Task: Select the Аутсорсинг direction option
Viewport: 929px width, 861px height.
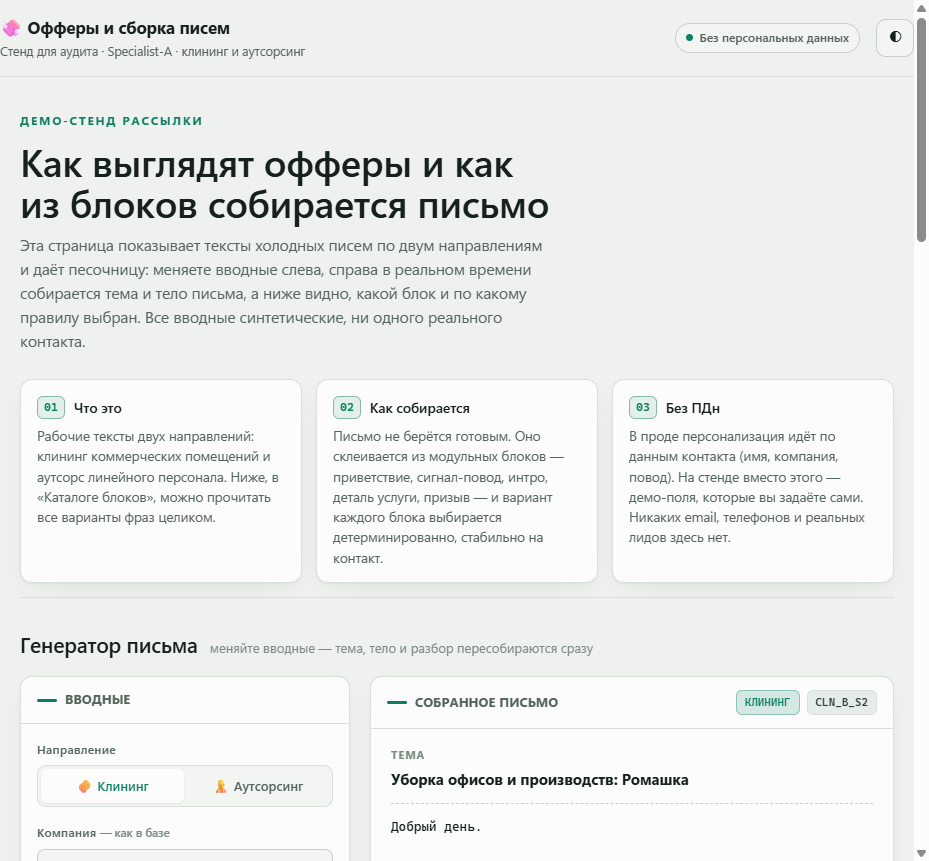Action: tap(258, 786)
